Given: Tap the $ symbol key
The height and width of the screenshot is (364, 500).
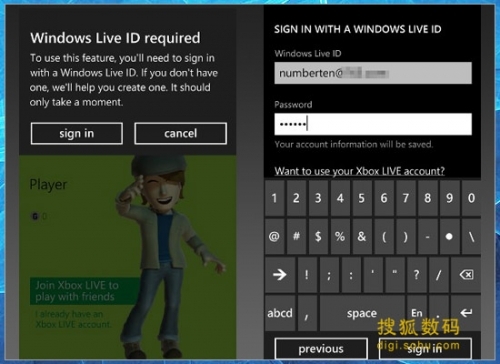Looking at the screenshot, I should [318, 236].
